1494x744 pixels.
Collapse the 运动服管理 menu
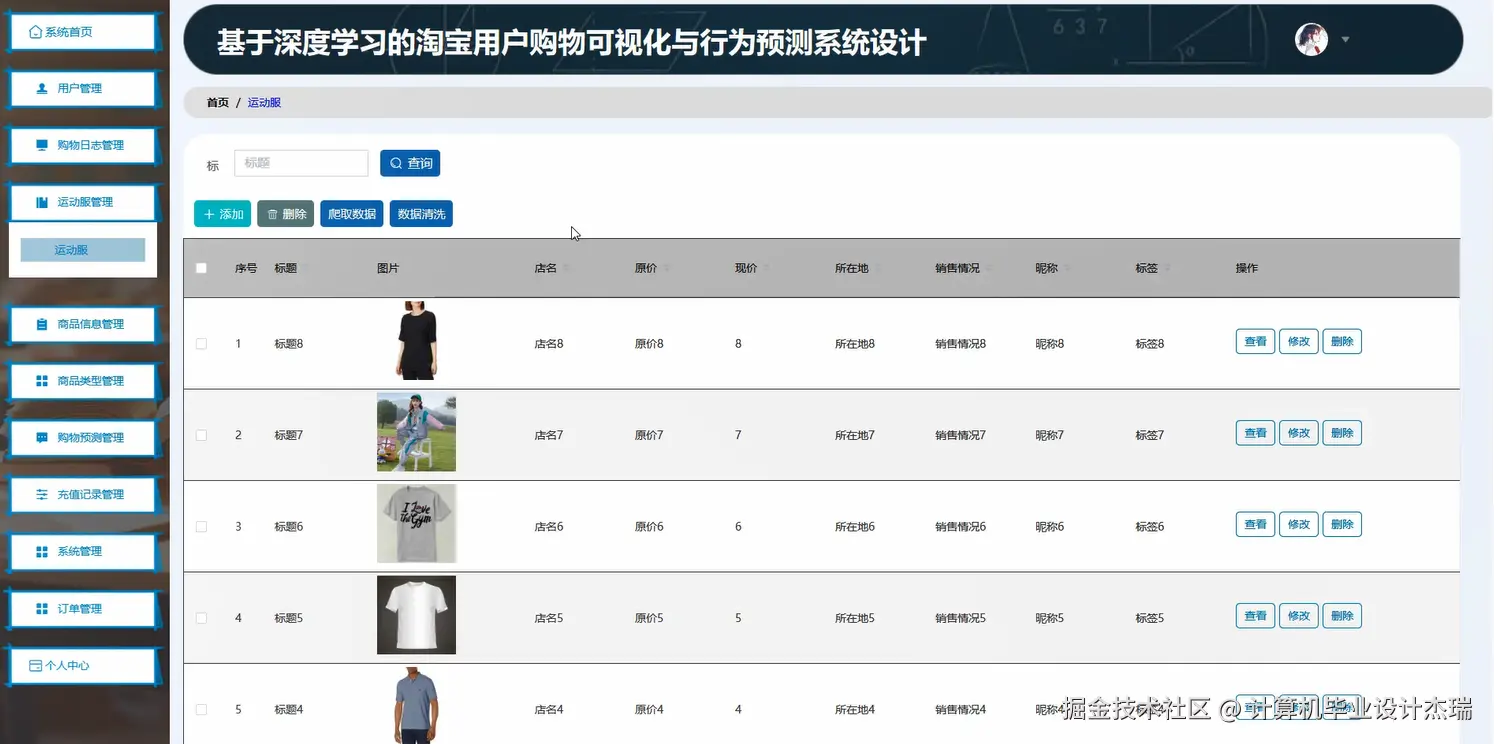point(83,203)
